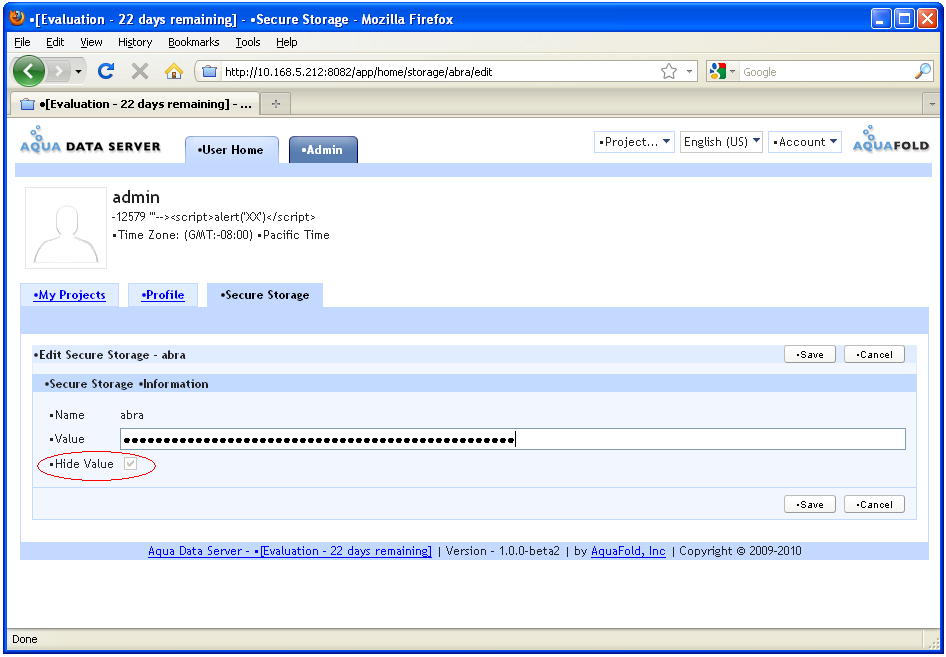
Task: Click the forward navigation arrow
Action: 58,72
